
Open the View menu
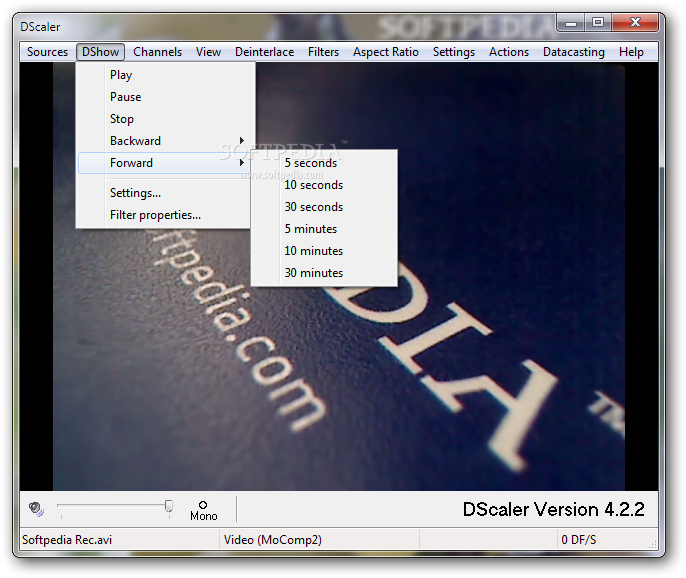click(208, 52)
